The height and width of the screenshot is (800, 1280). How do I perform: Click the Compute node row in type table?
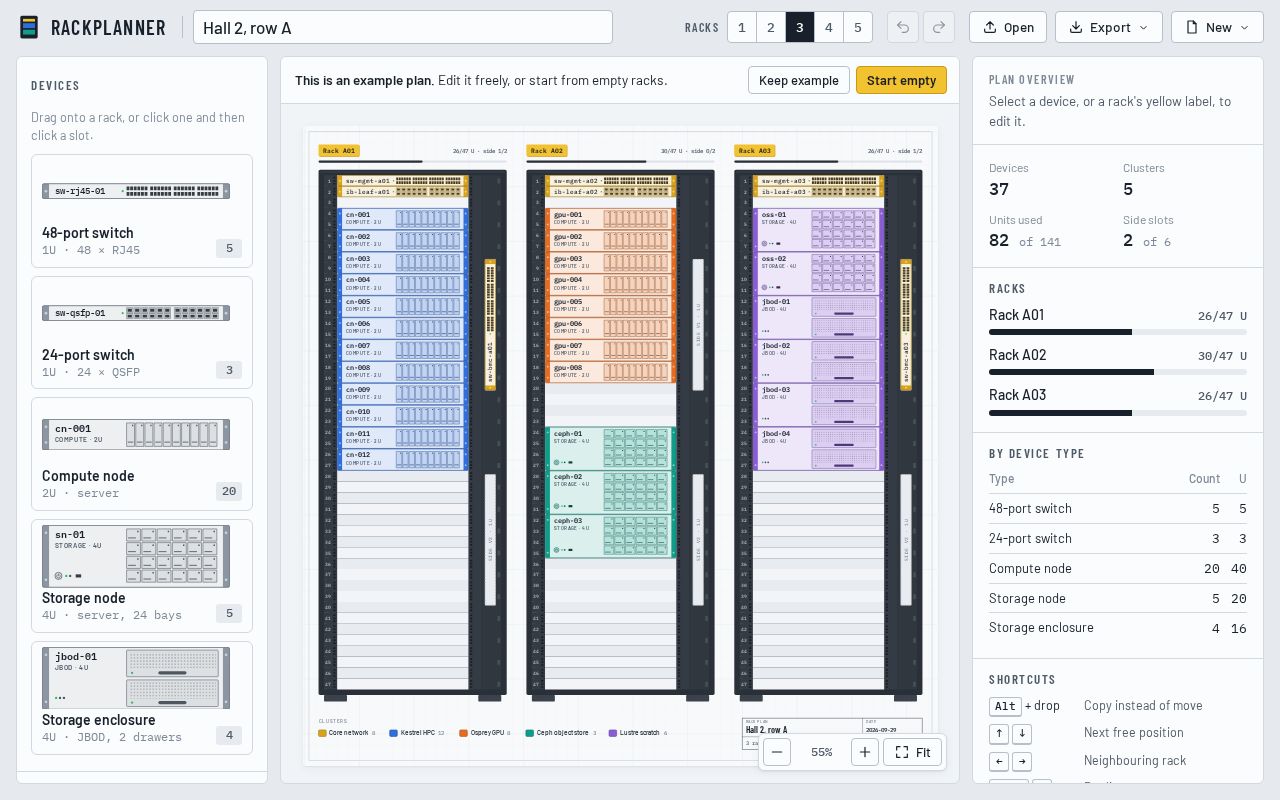[1117, 568]
